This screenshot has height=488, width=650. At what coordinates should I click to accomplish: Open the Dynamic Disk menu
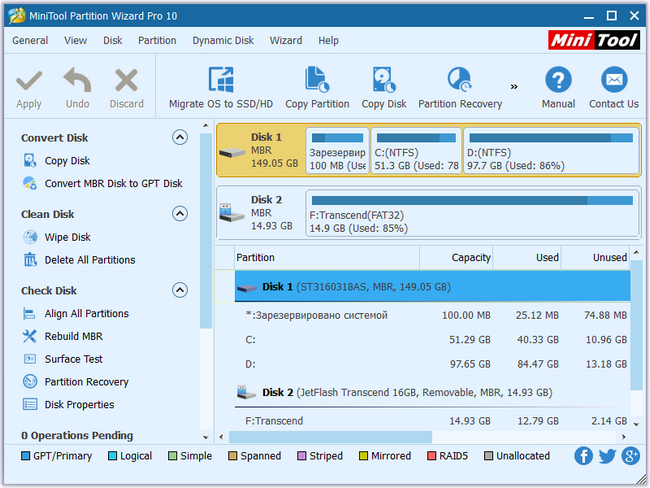pos(223,40)
